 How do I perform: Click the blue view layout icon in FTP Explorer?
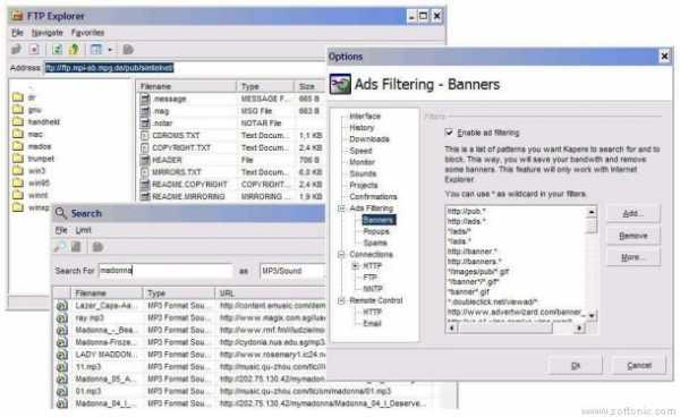point(96,49)
